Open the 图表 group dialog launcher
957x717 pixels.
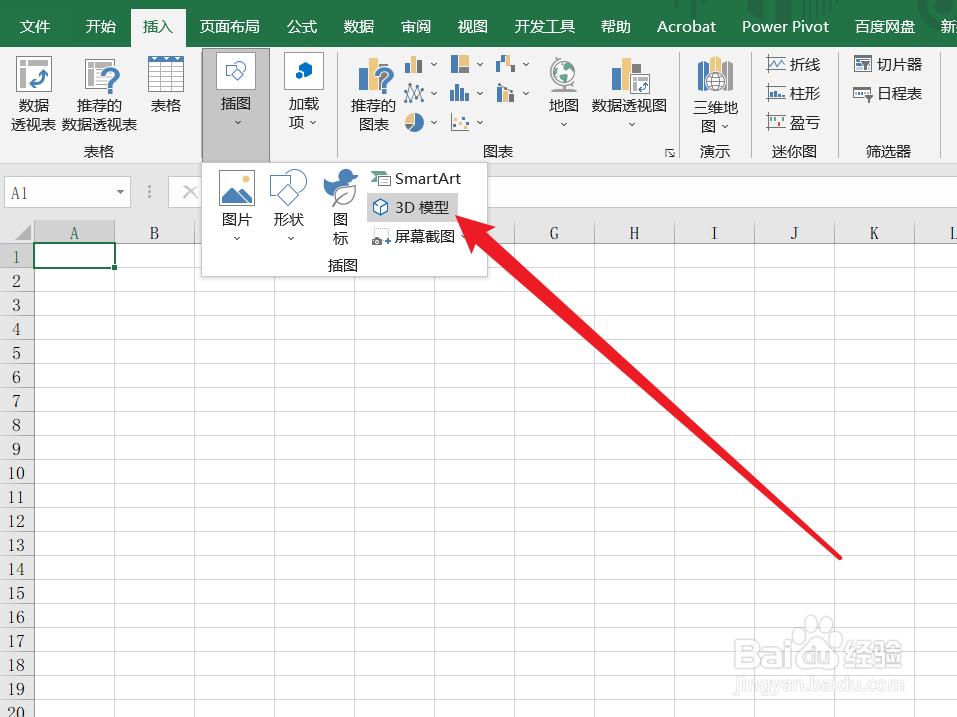tap(670, 151)
